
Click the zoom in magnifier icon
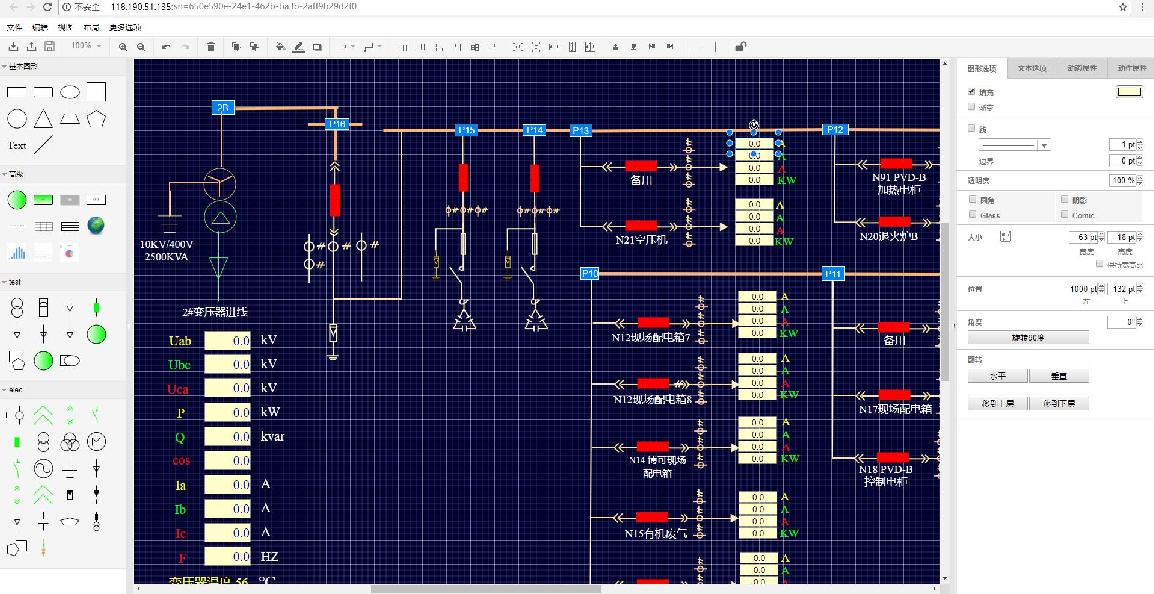pos(123,46)
